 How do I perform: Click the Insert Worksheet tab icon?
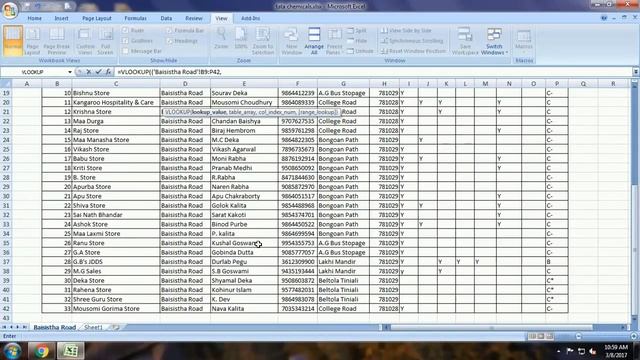(116, 327)
